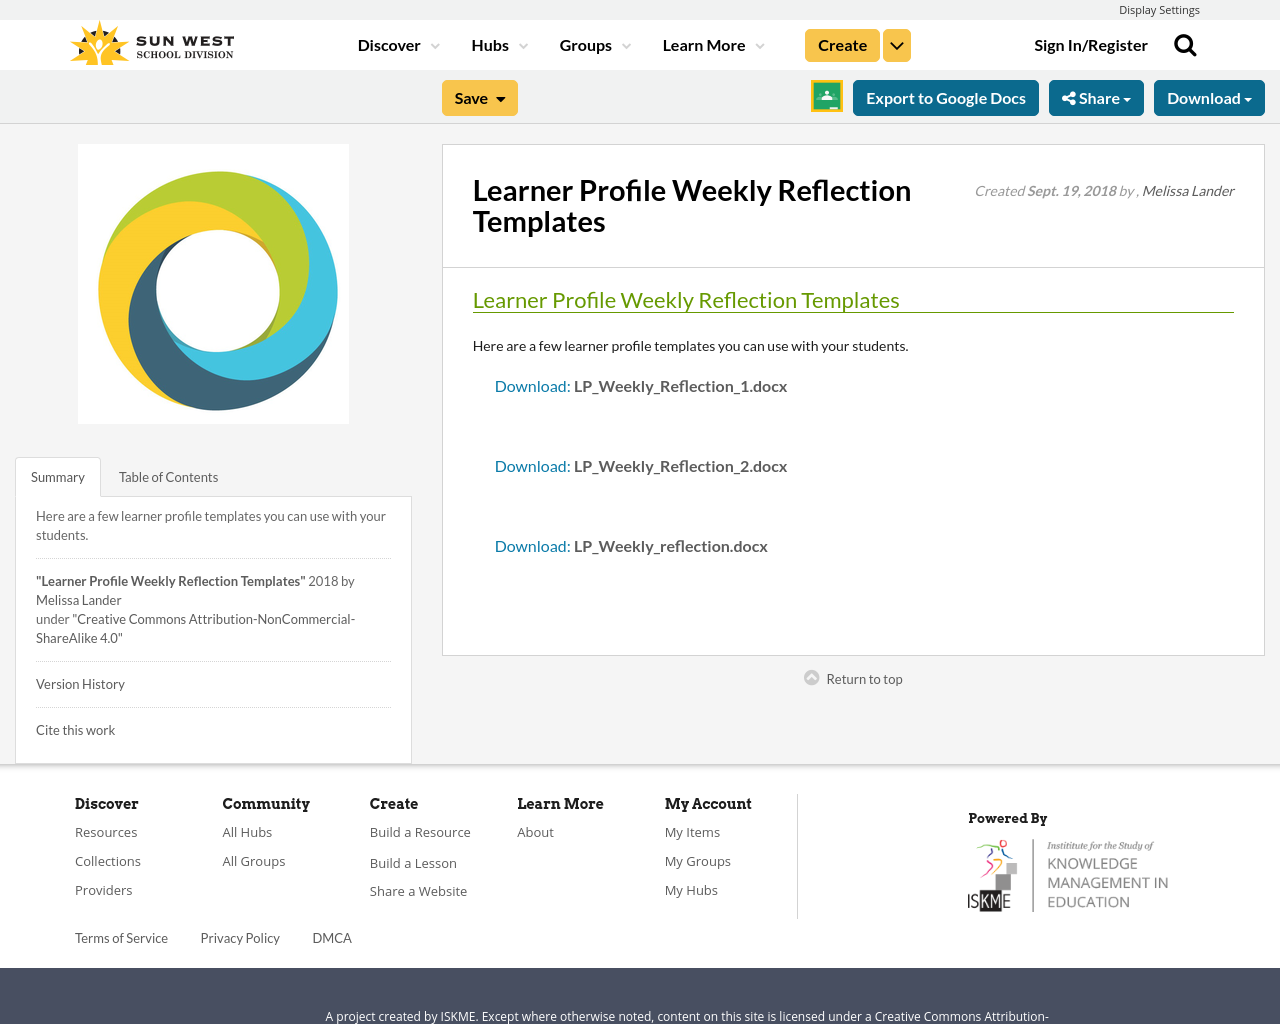Download LP_Weekly_Reflection_1.docx
This screenshot has width=1280, height=1024.
click(x=531, y=384)
